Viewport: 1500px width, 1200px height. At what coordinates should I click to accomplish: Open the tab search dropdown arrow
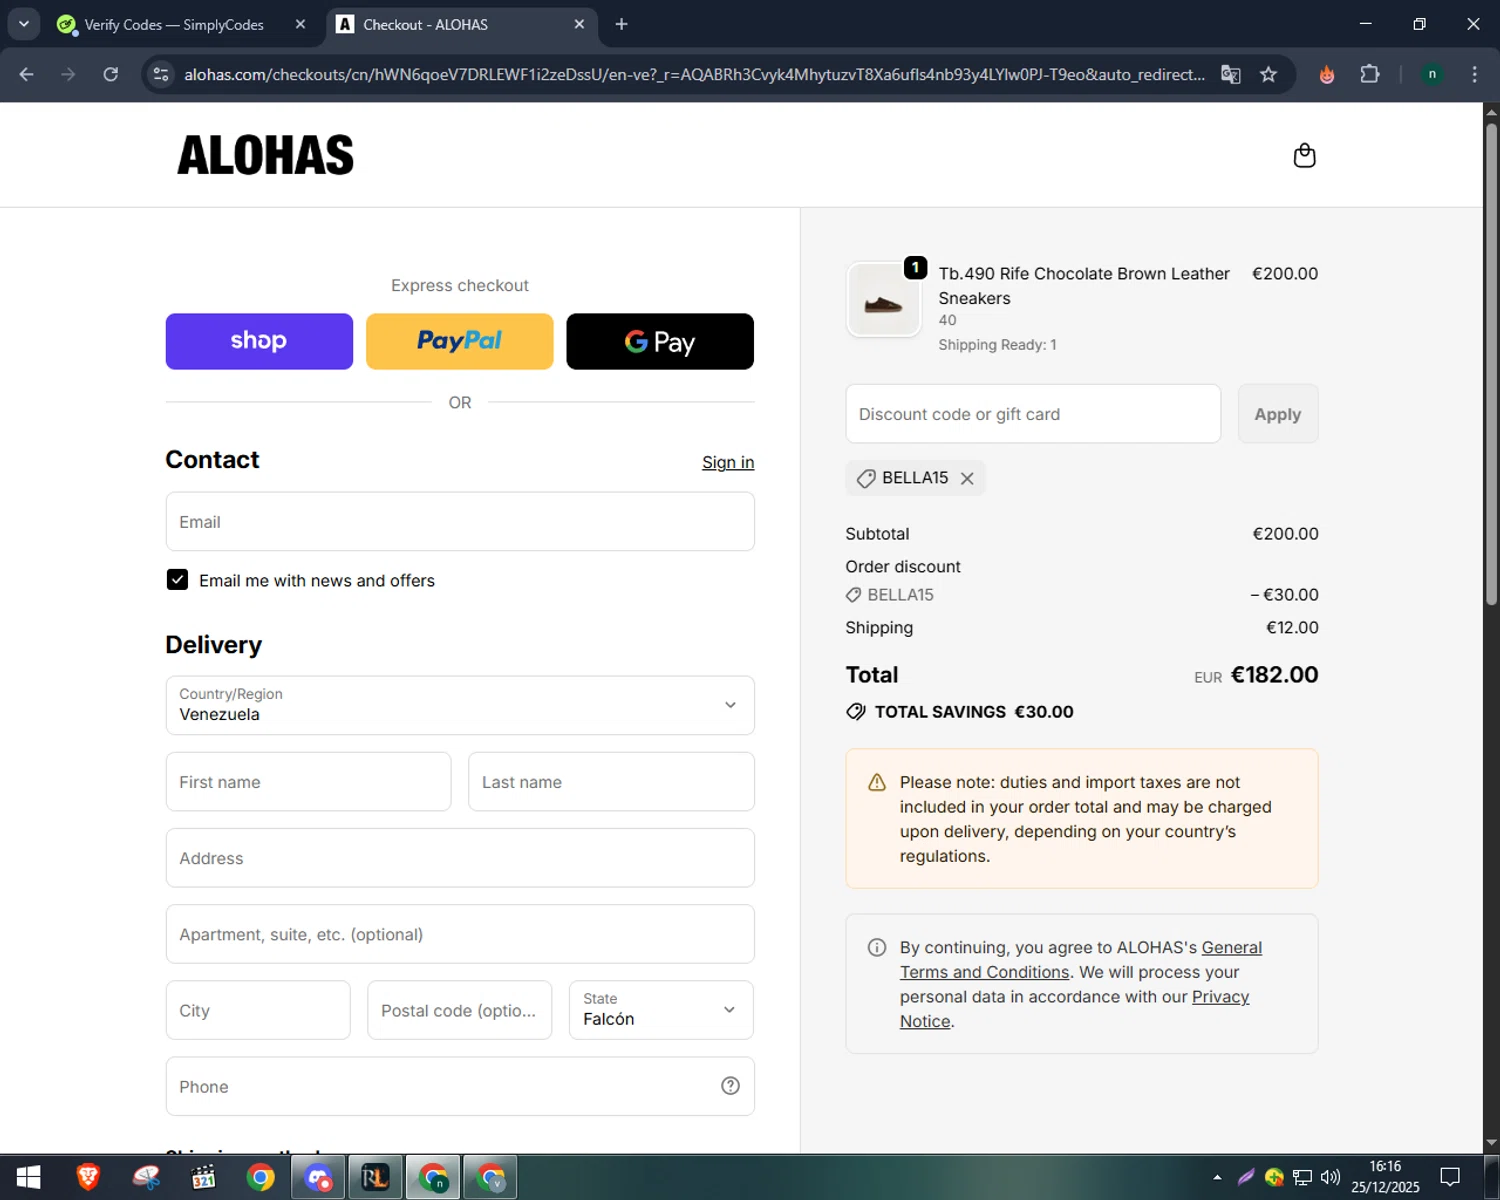point(23,24)
